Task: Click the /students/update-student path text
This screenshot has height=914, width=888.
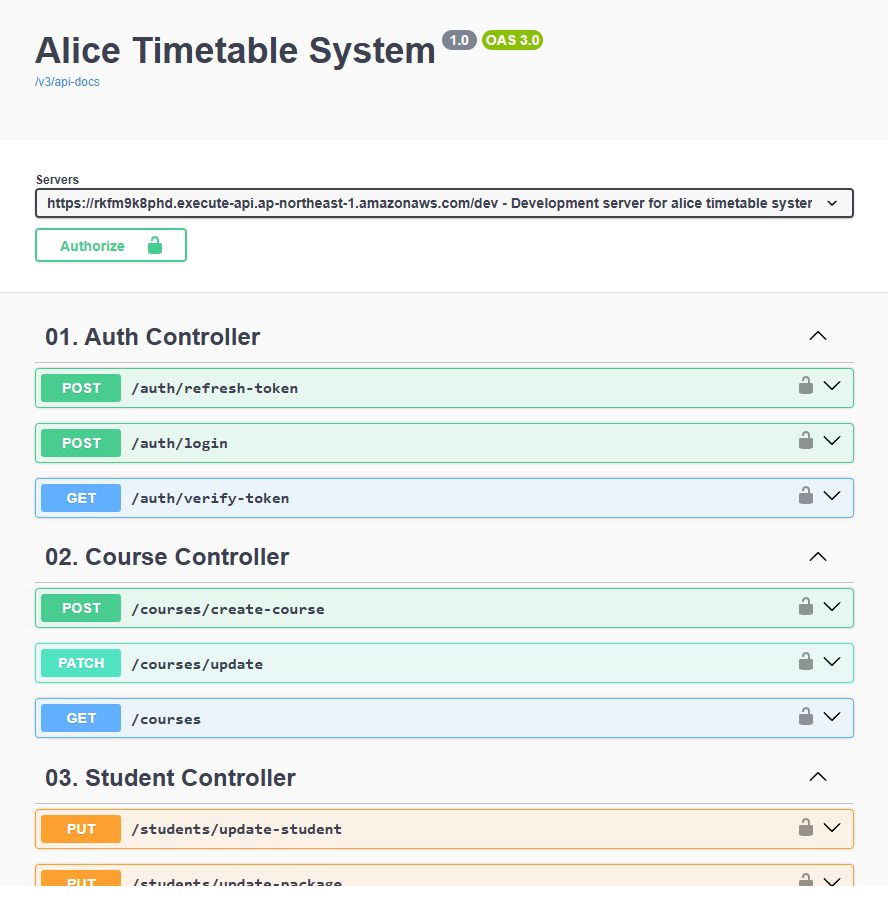Action: tap(237, 829)
